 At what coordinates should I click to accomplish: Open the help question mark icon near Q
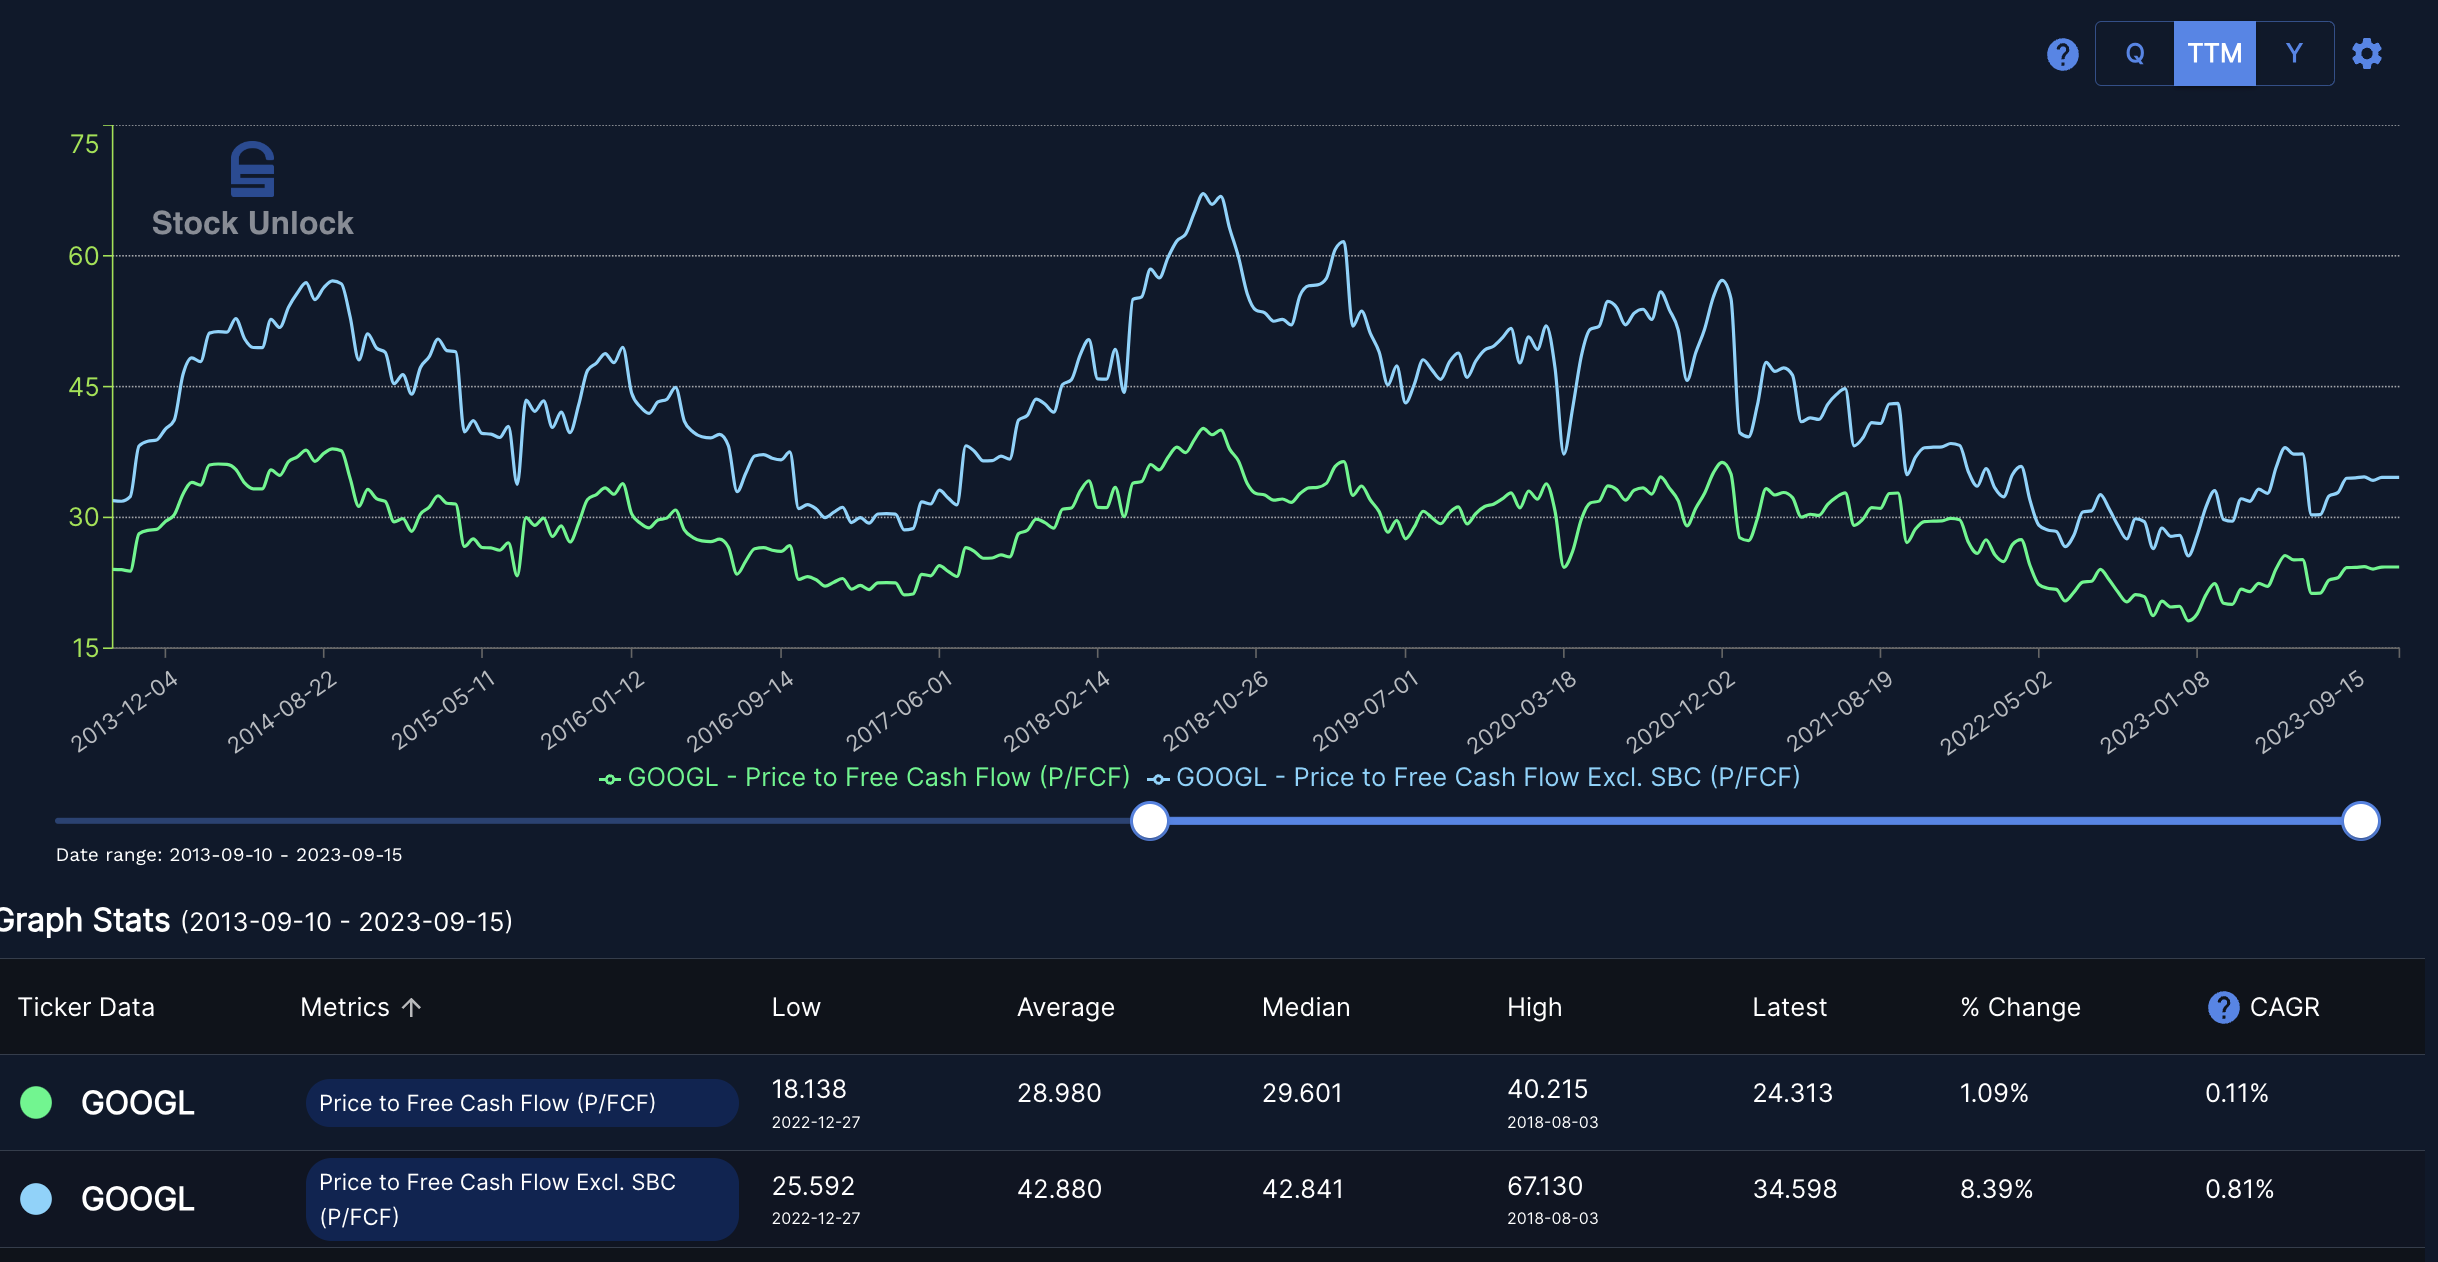pos(2062,54)
